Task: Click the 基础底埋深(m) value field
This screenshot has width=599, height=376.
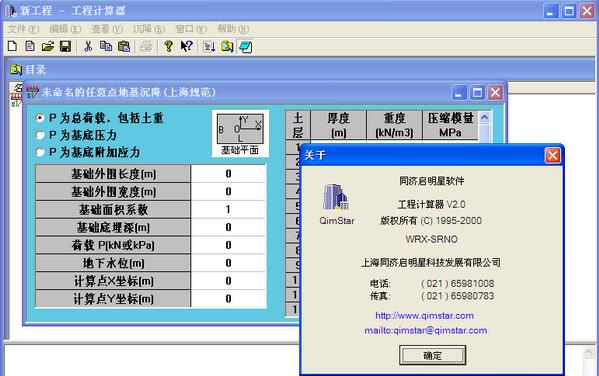Action: (228, 227)
